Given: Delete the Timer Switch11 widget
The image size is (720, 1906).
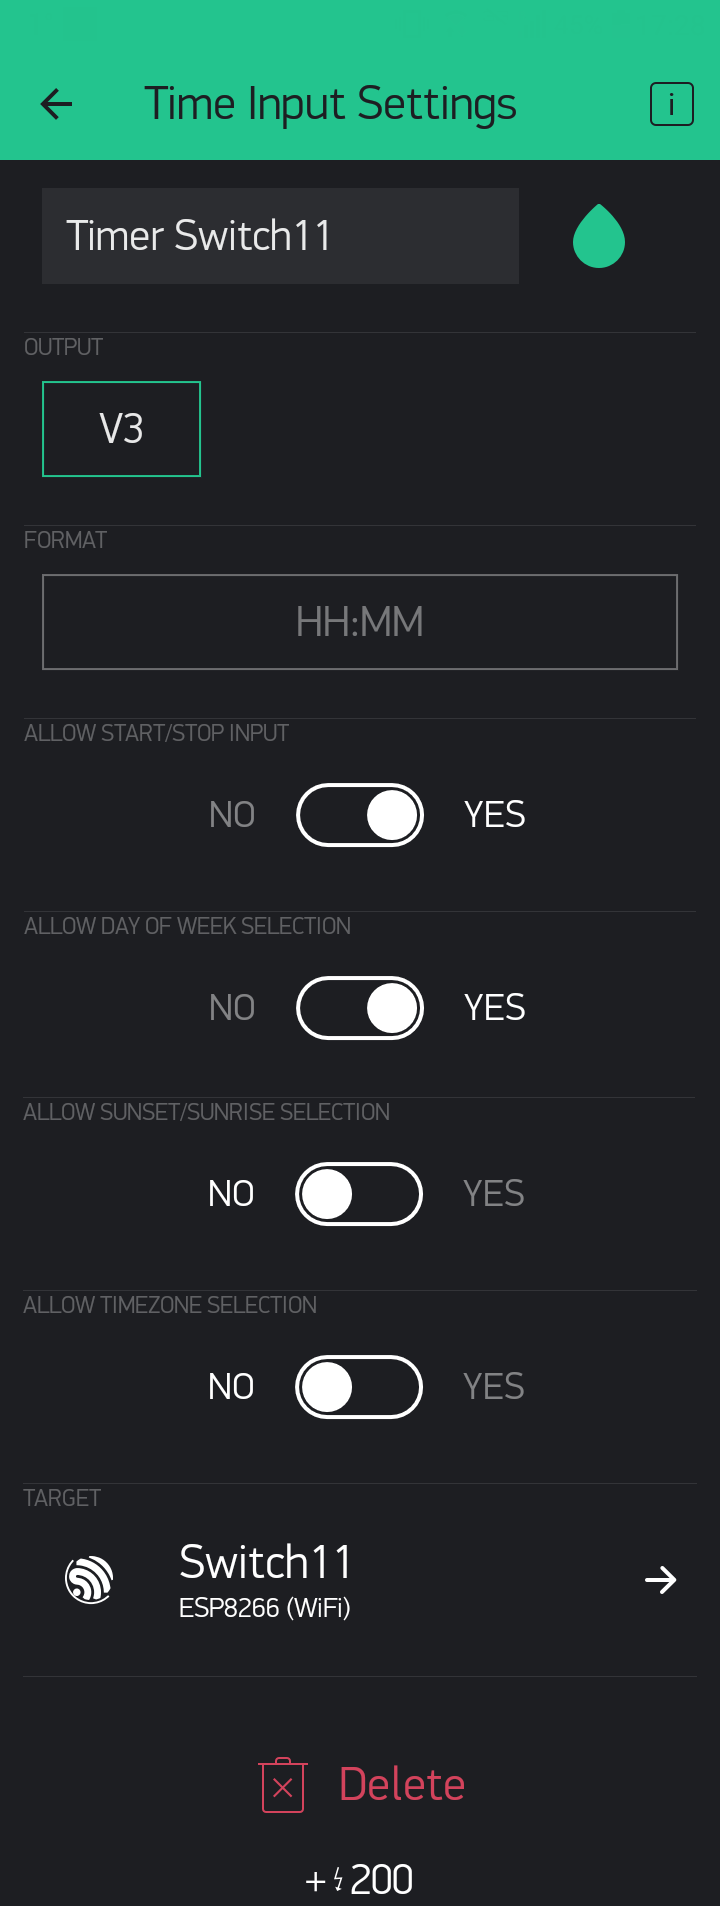Looking at the screenshot, I should pyautogui.click(x=401, y=1783).
